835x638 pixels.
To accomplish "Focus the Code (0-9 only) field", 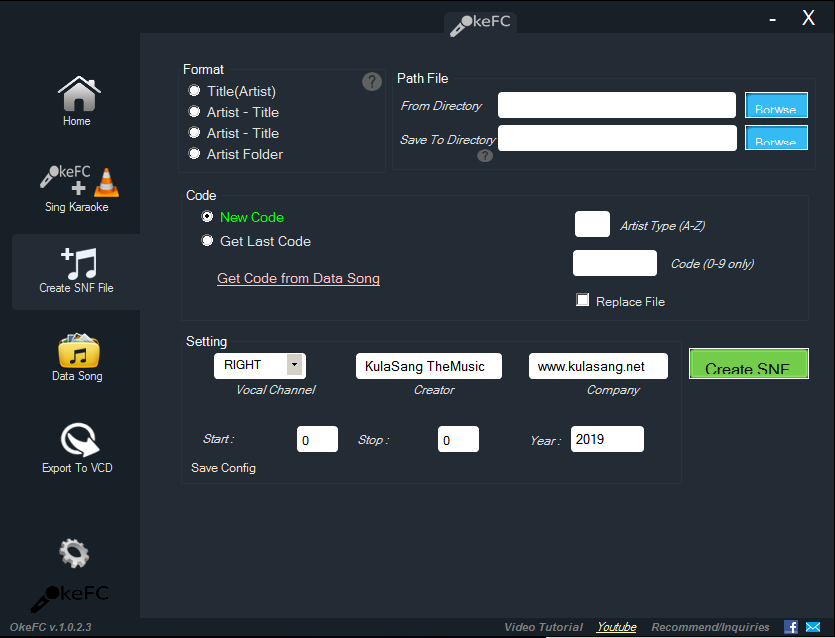I will pos(615,263).
